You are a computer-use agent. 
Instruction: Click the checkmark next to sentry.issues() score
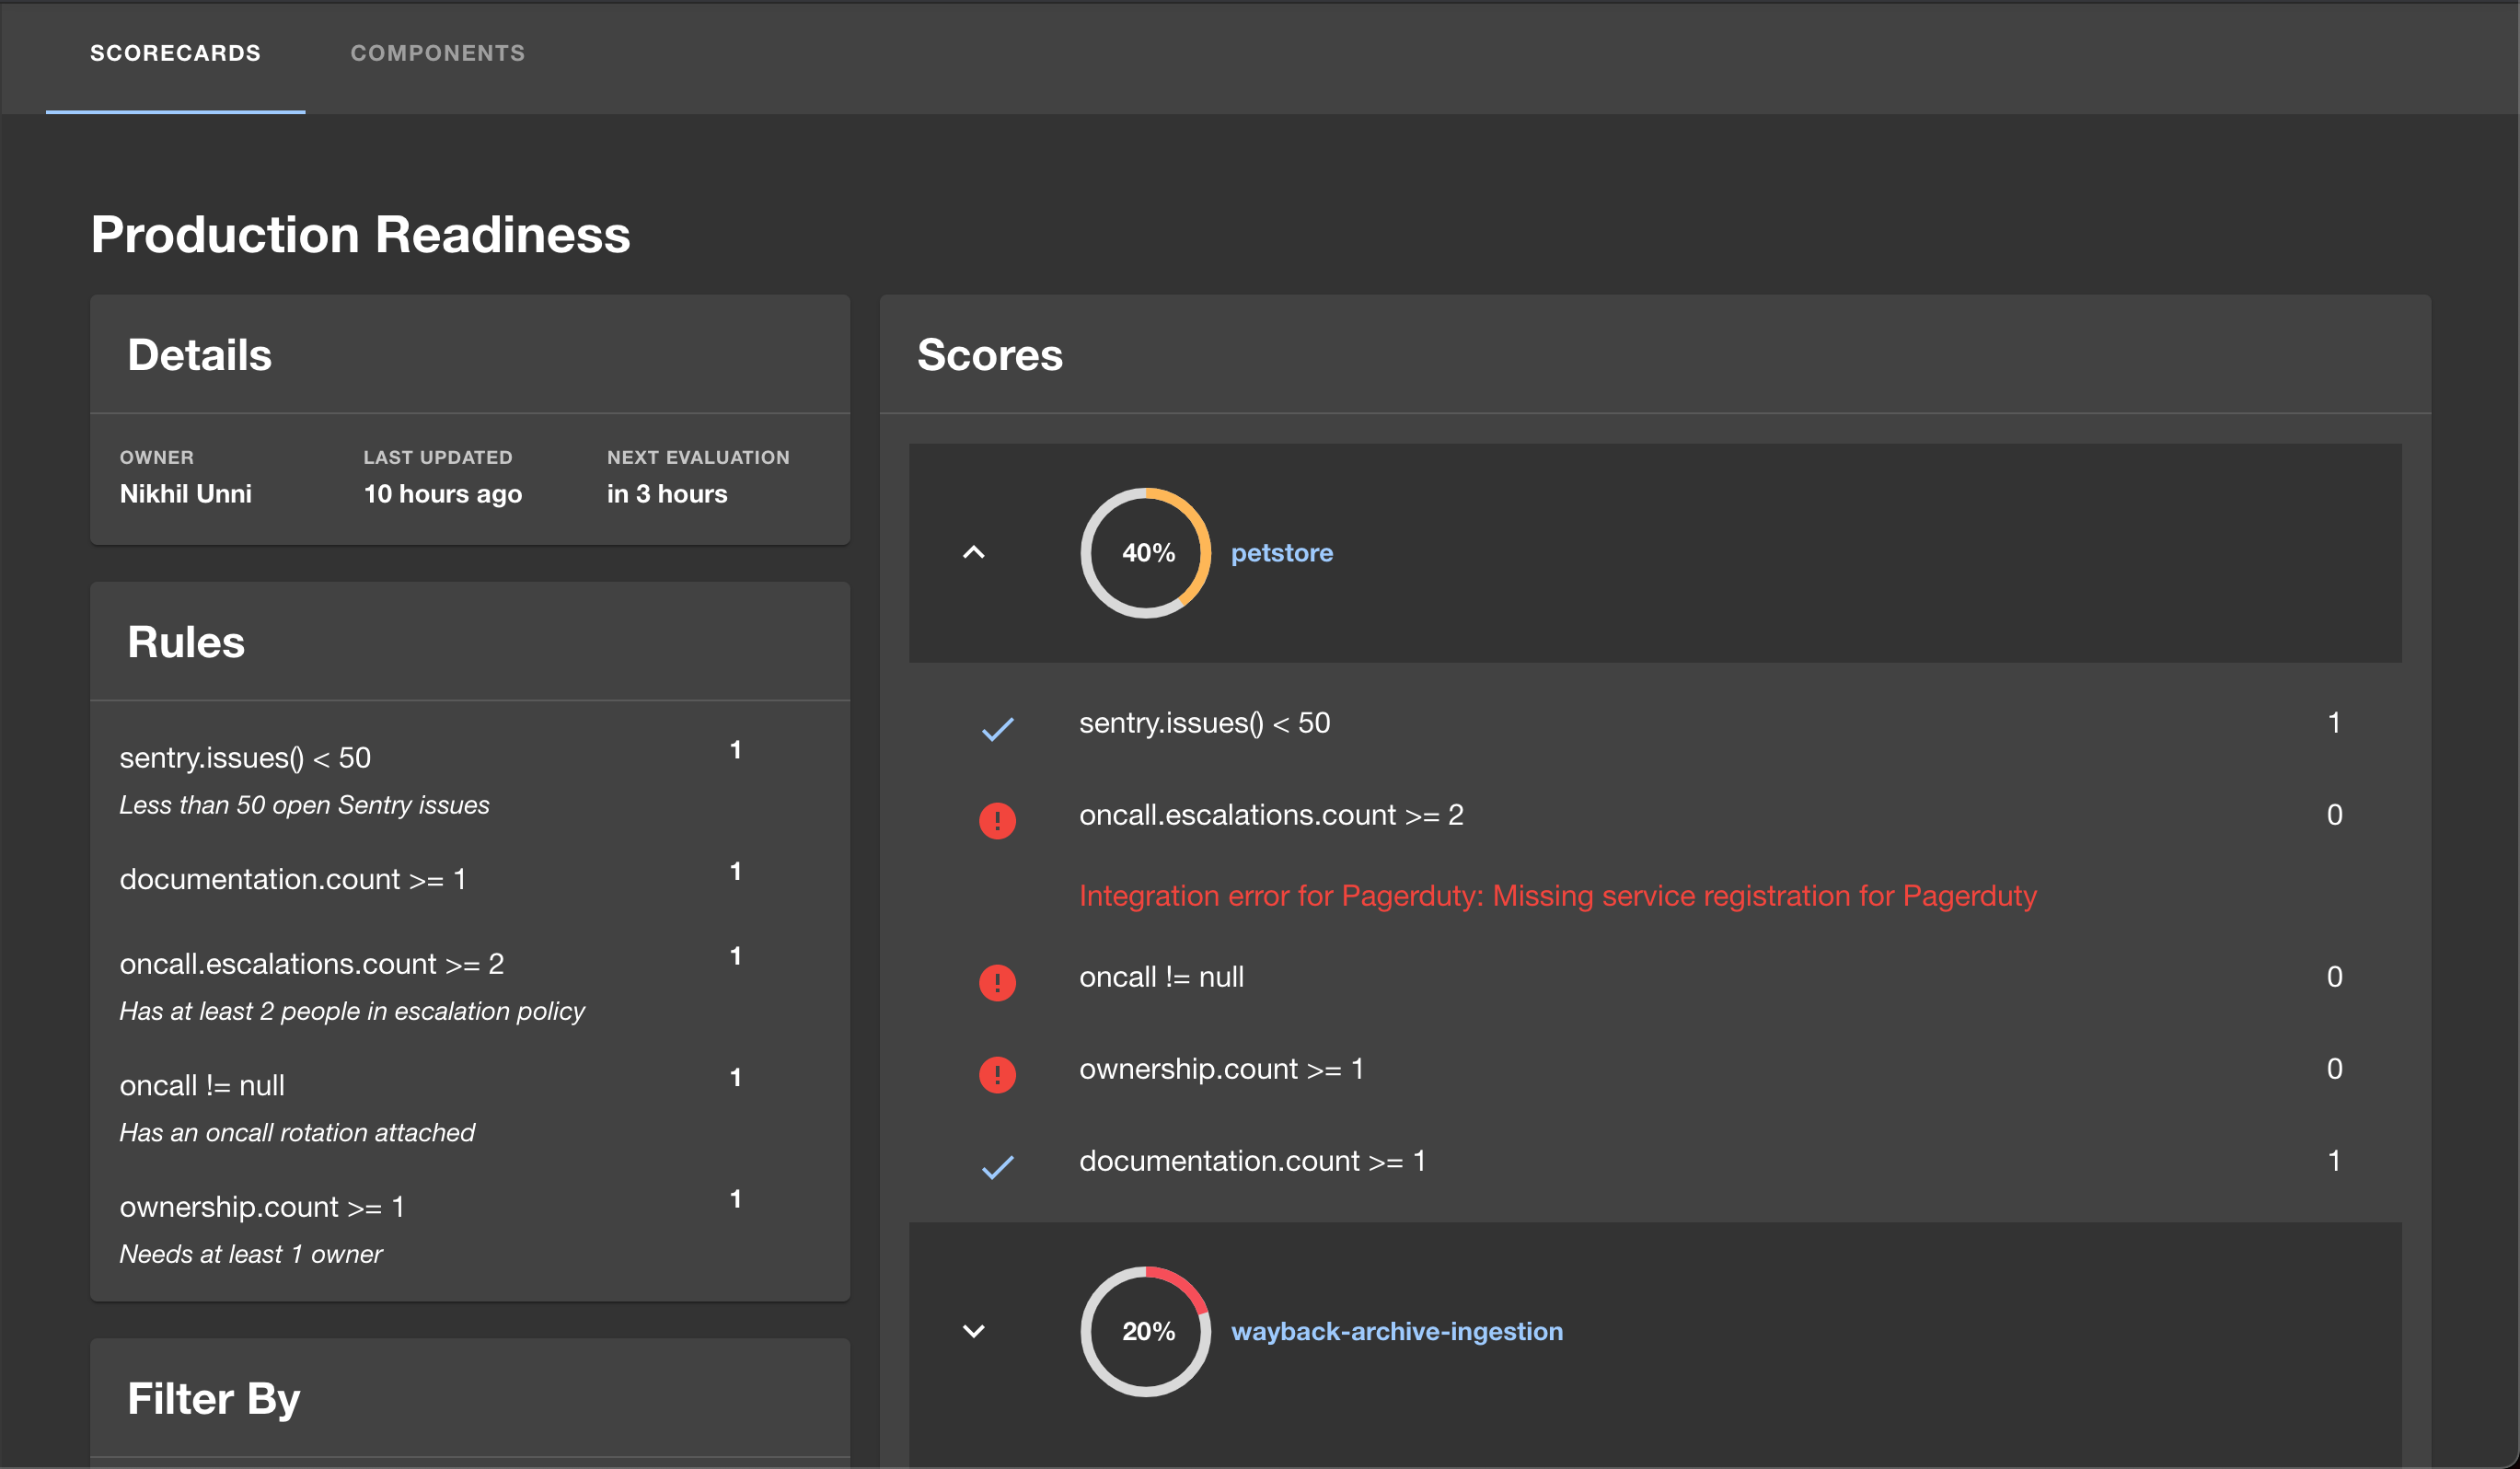(997, 729)
